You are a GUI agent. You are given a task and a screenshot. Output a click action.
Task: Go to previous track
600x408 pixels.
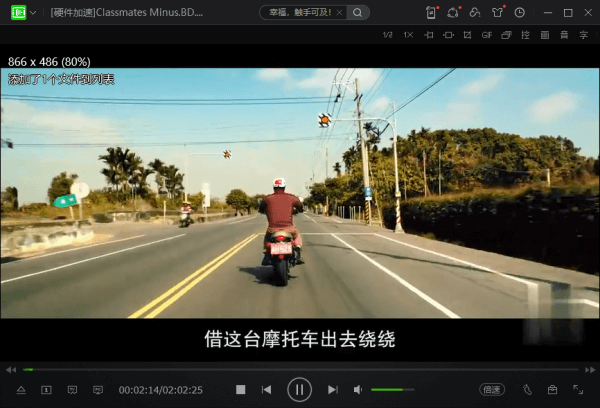[x=266, y=390]
